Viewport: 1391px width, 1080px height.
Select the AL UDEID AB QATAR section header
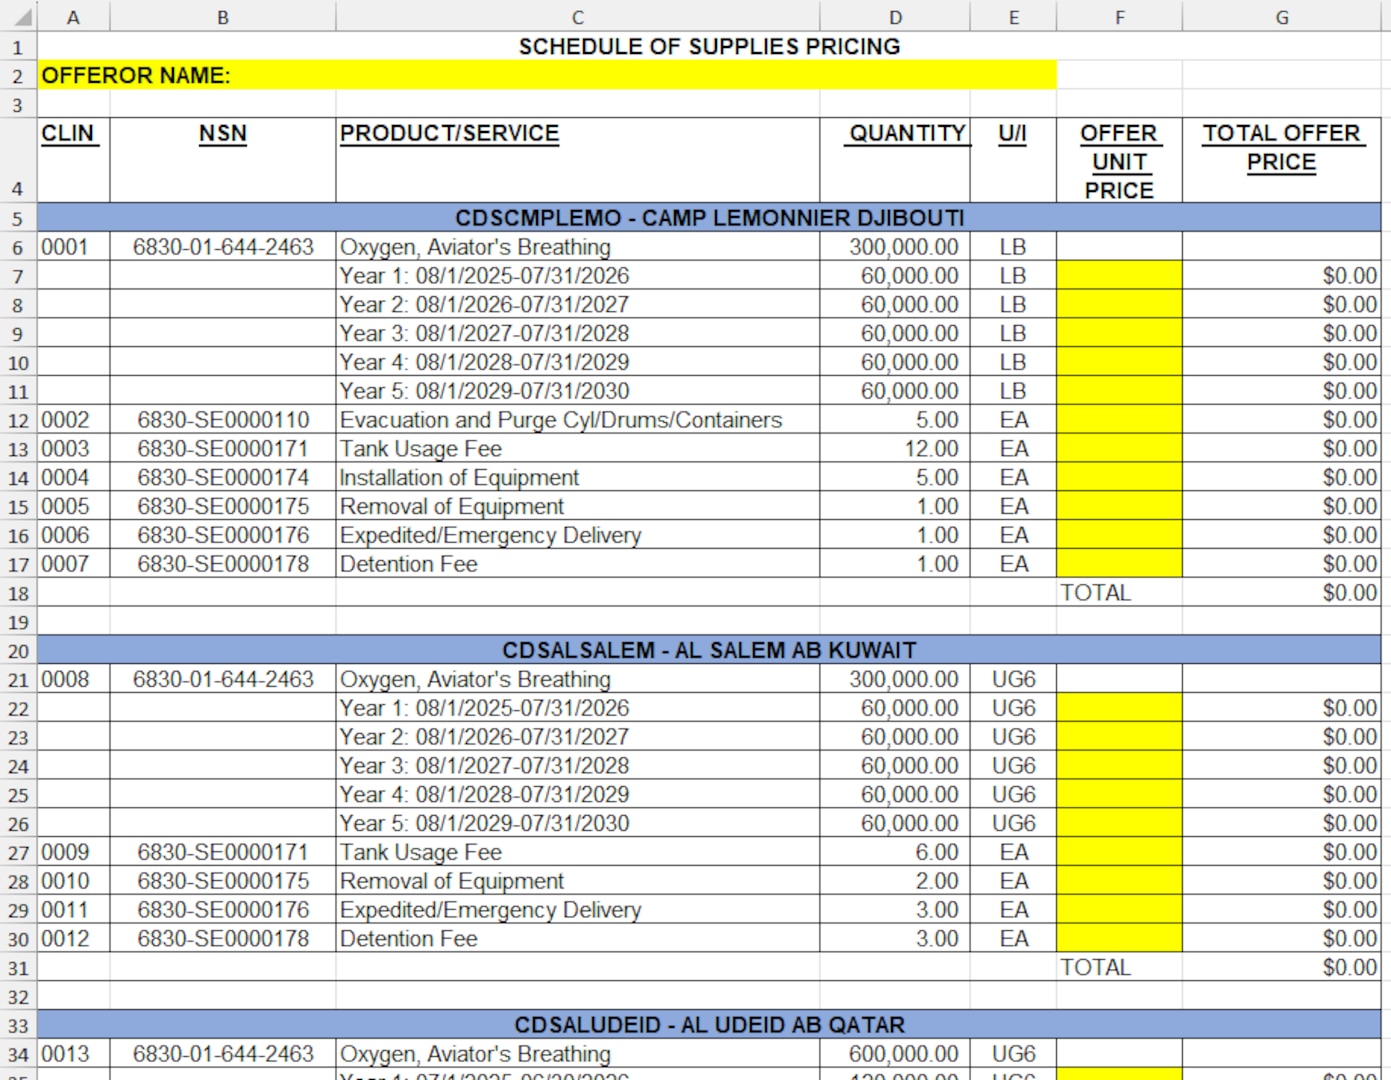(x=710, y=1025)
